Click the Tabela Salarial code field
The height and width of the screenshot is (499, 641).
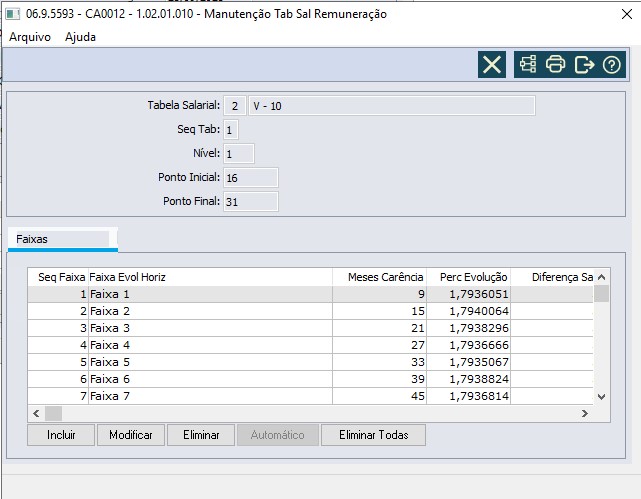(x=235, y=106)
